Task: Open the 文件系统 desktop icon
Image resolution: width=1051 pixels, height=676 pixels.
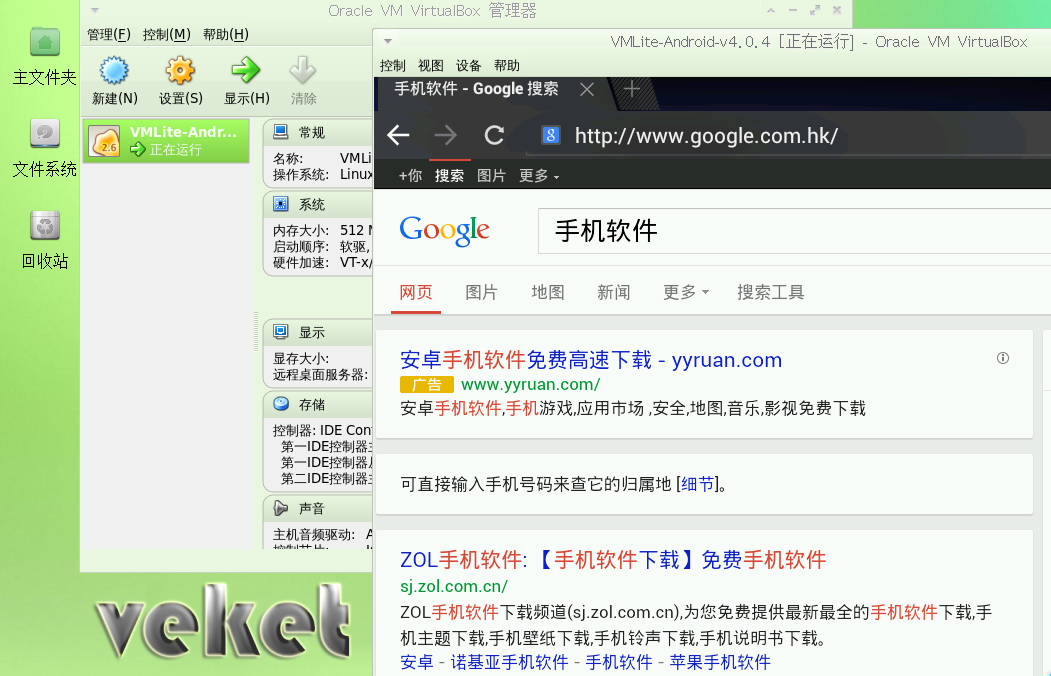Action: pos(45,133)
